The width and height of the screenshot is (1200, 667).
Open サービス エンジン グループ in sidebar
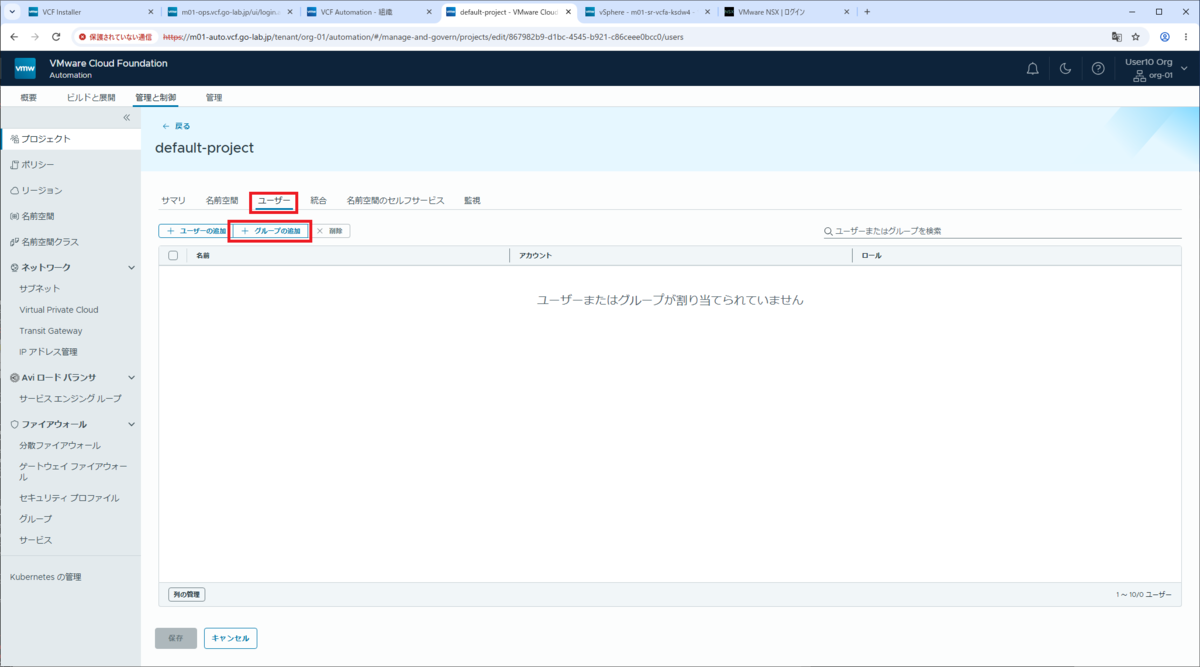70,398
